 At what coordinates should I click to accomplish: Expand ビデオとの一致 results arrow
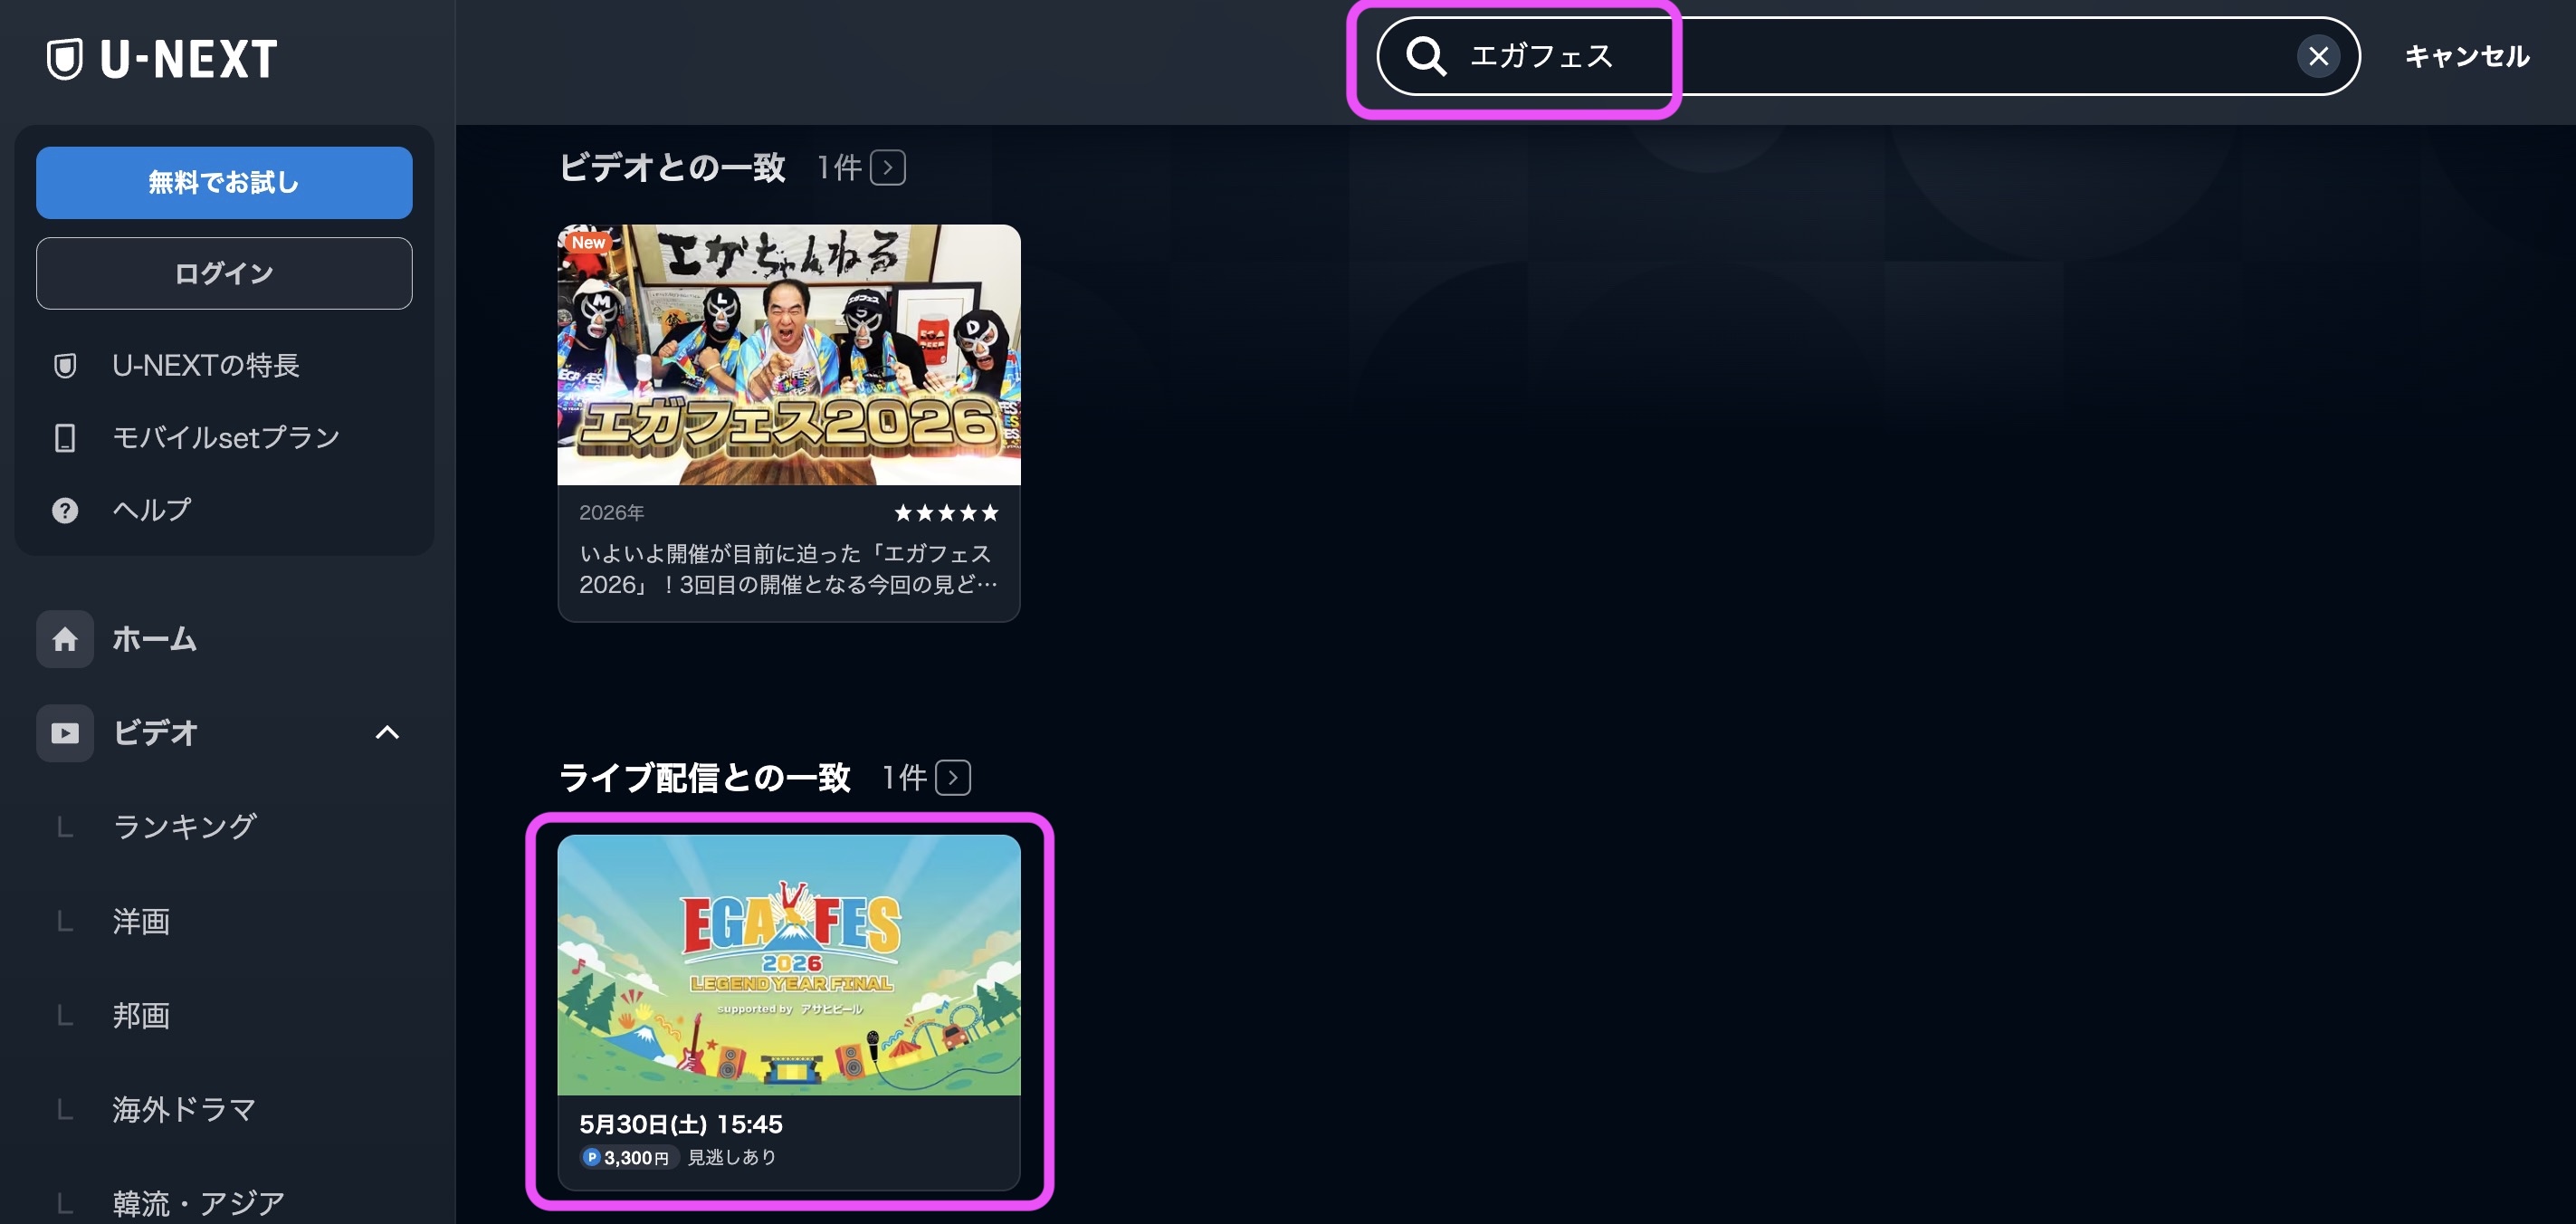tap(888, 168)
